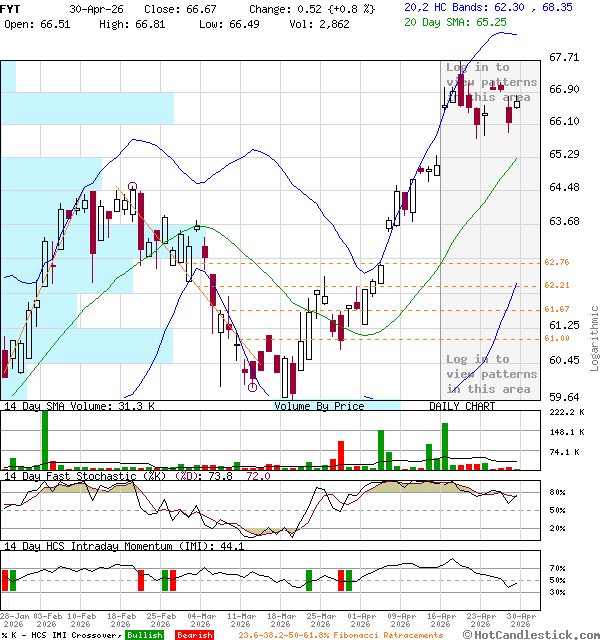Click the 62.76 Fibonacci level label
This screenshot has height=640, width=600.
pos(556,262)
